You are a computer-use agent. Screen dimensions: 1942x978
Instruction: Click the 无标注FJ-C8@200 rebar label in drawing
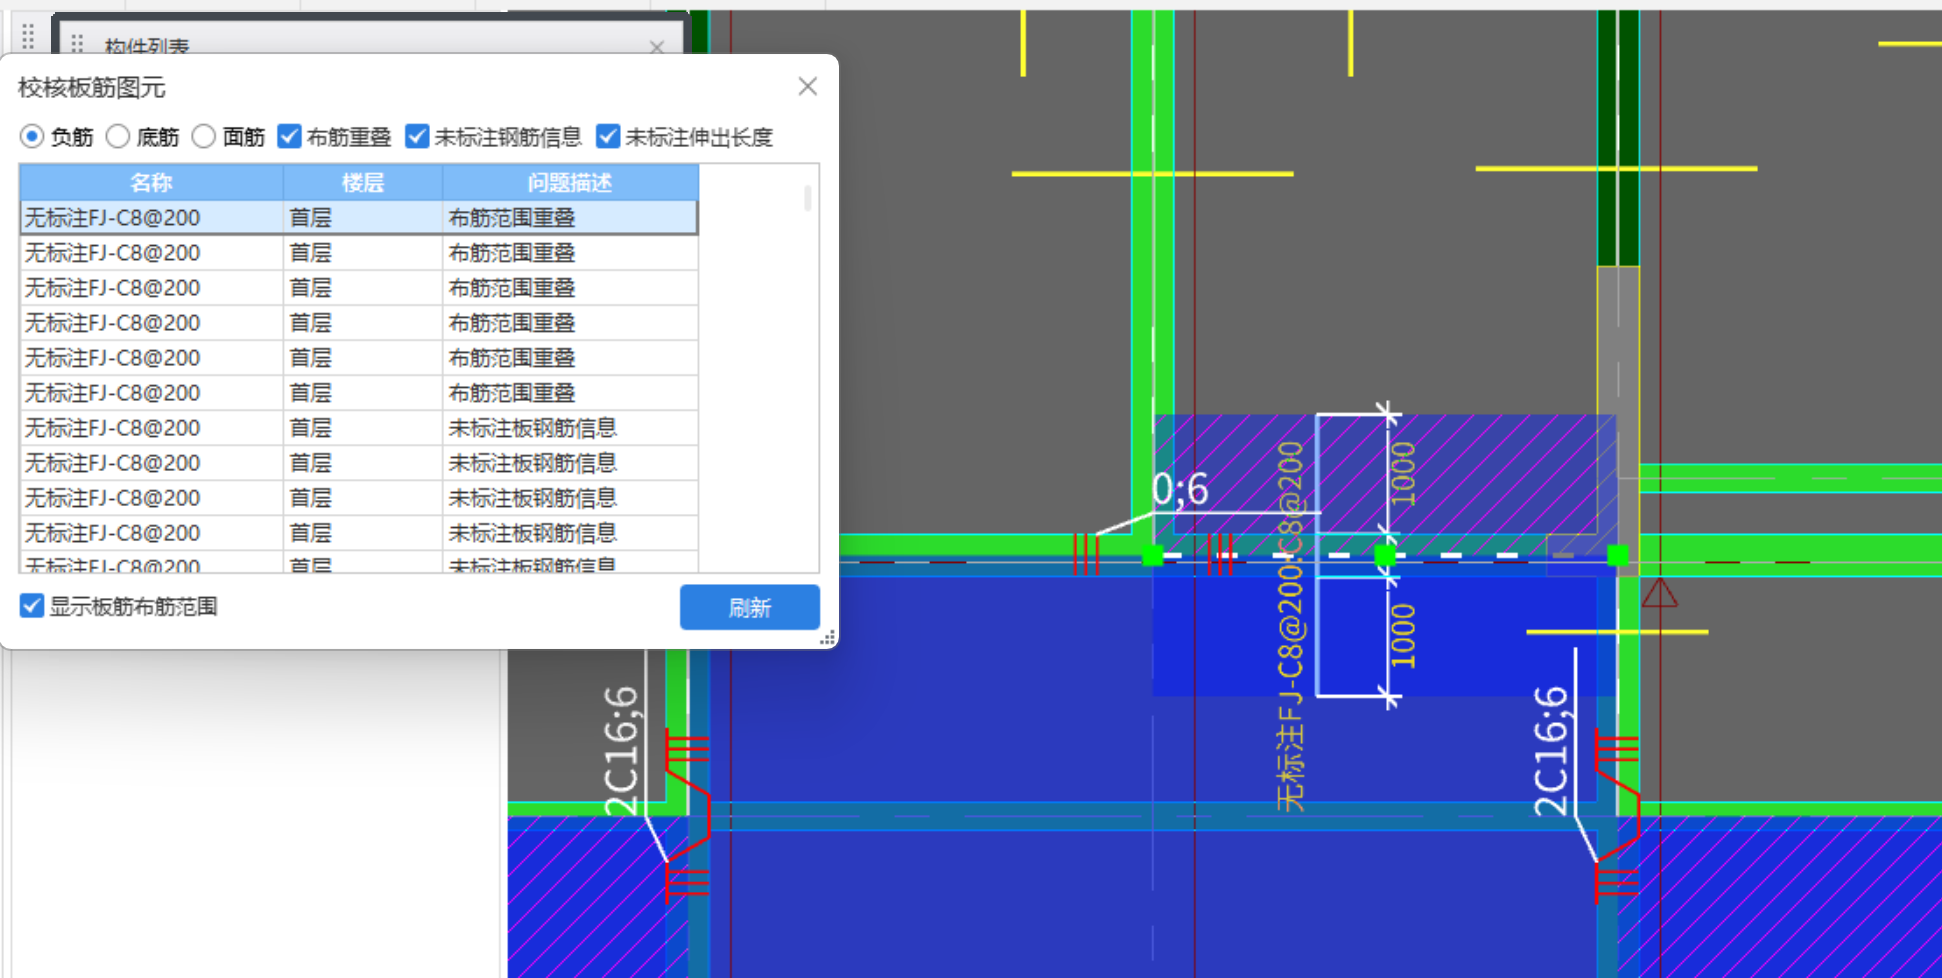(1291, 626)
